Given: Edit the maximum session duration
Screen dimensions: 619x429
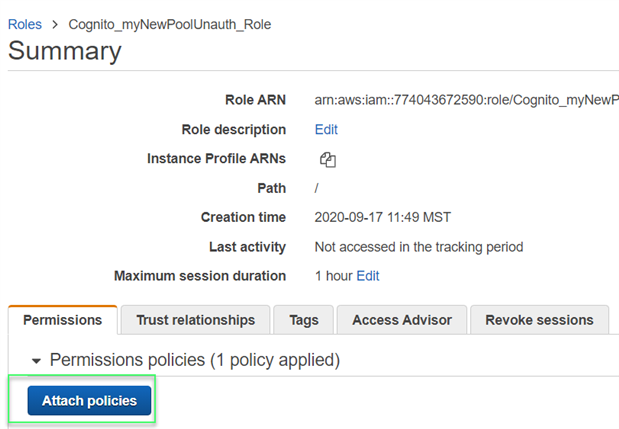Looking at the screenshot, I should click(368, 275).
